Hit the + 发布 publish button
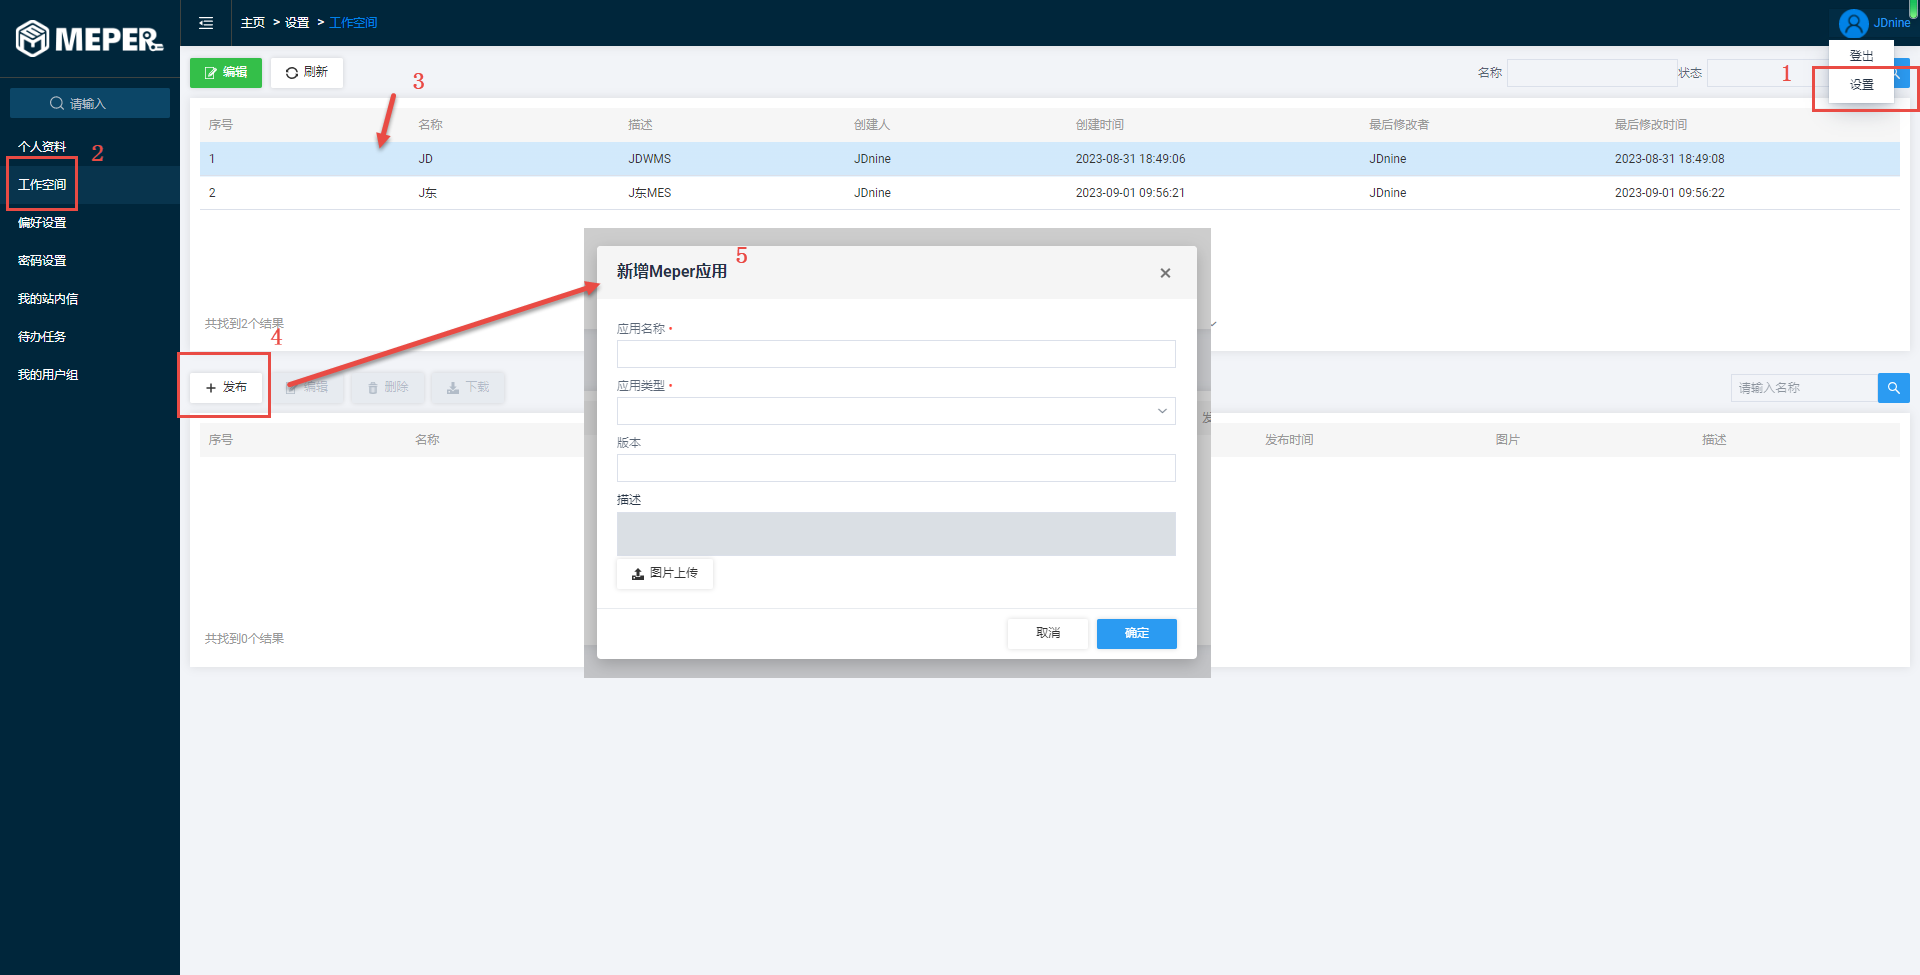Screen dimensions: 1920x975 coord(226,387)
